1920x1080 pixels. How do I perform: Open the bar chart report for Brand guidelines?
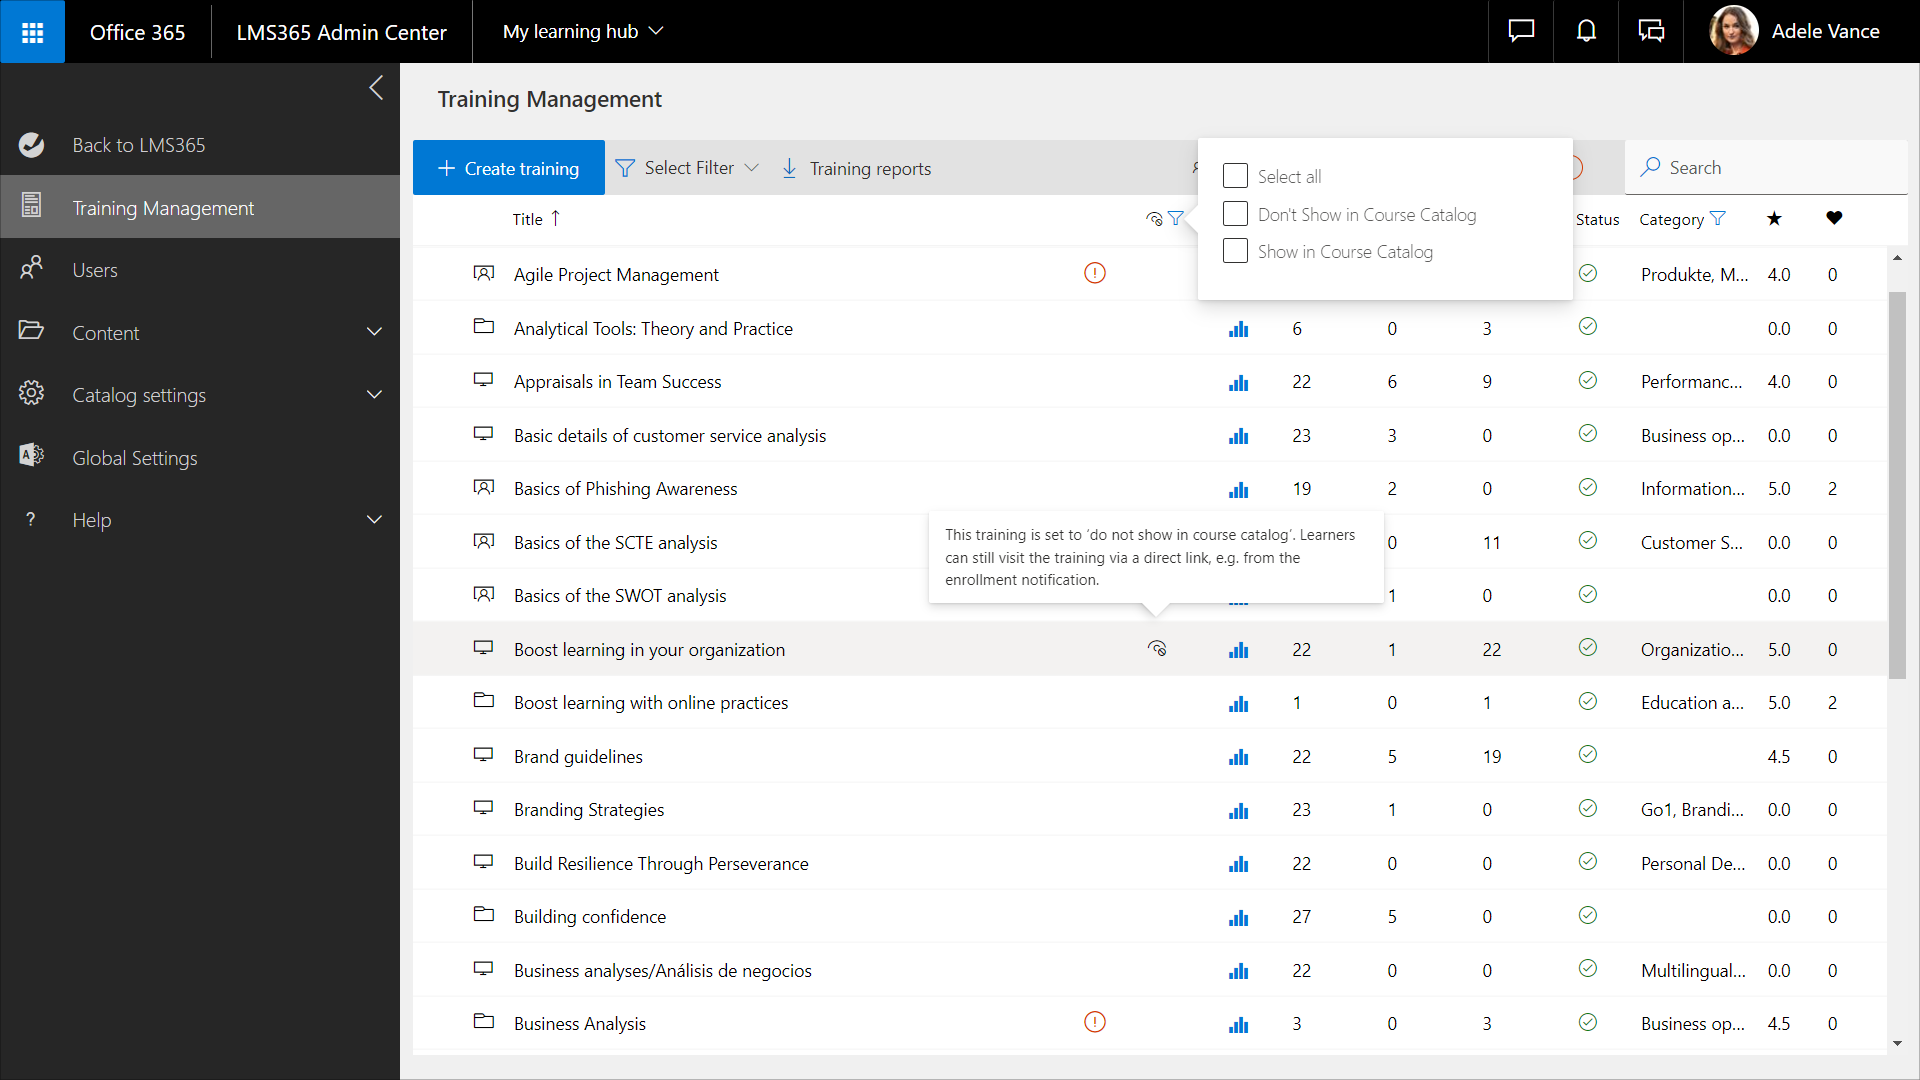(1238, 757)
